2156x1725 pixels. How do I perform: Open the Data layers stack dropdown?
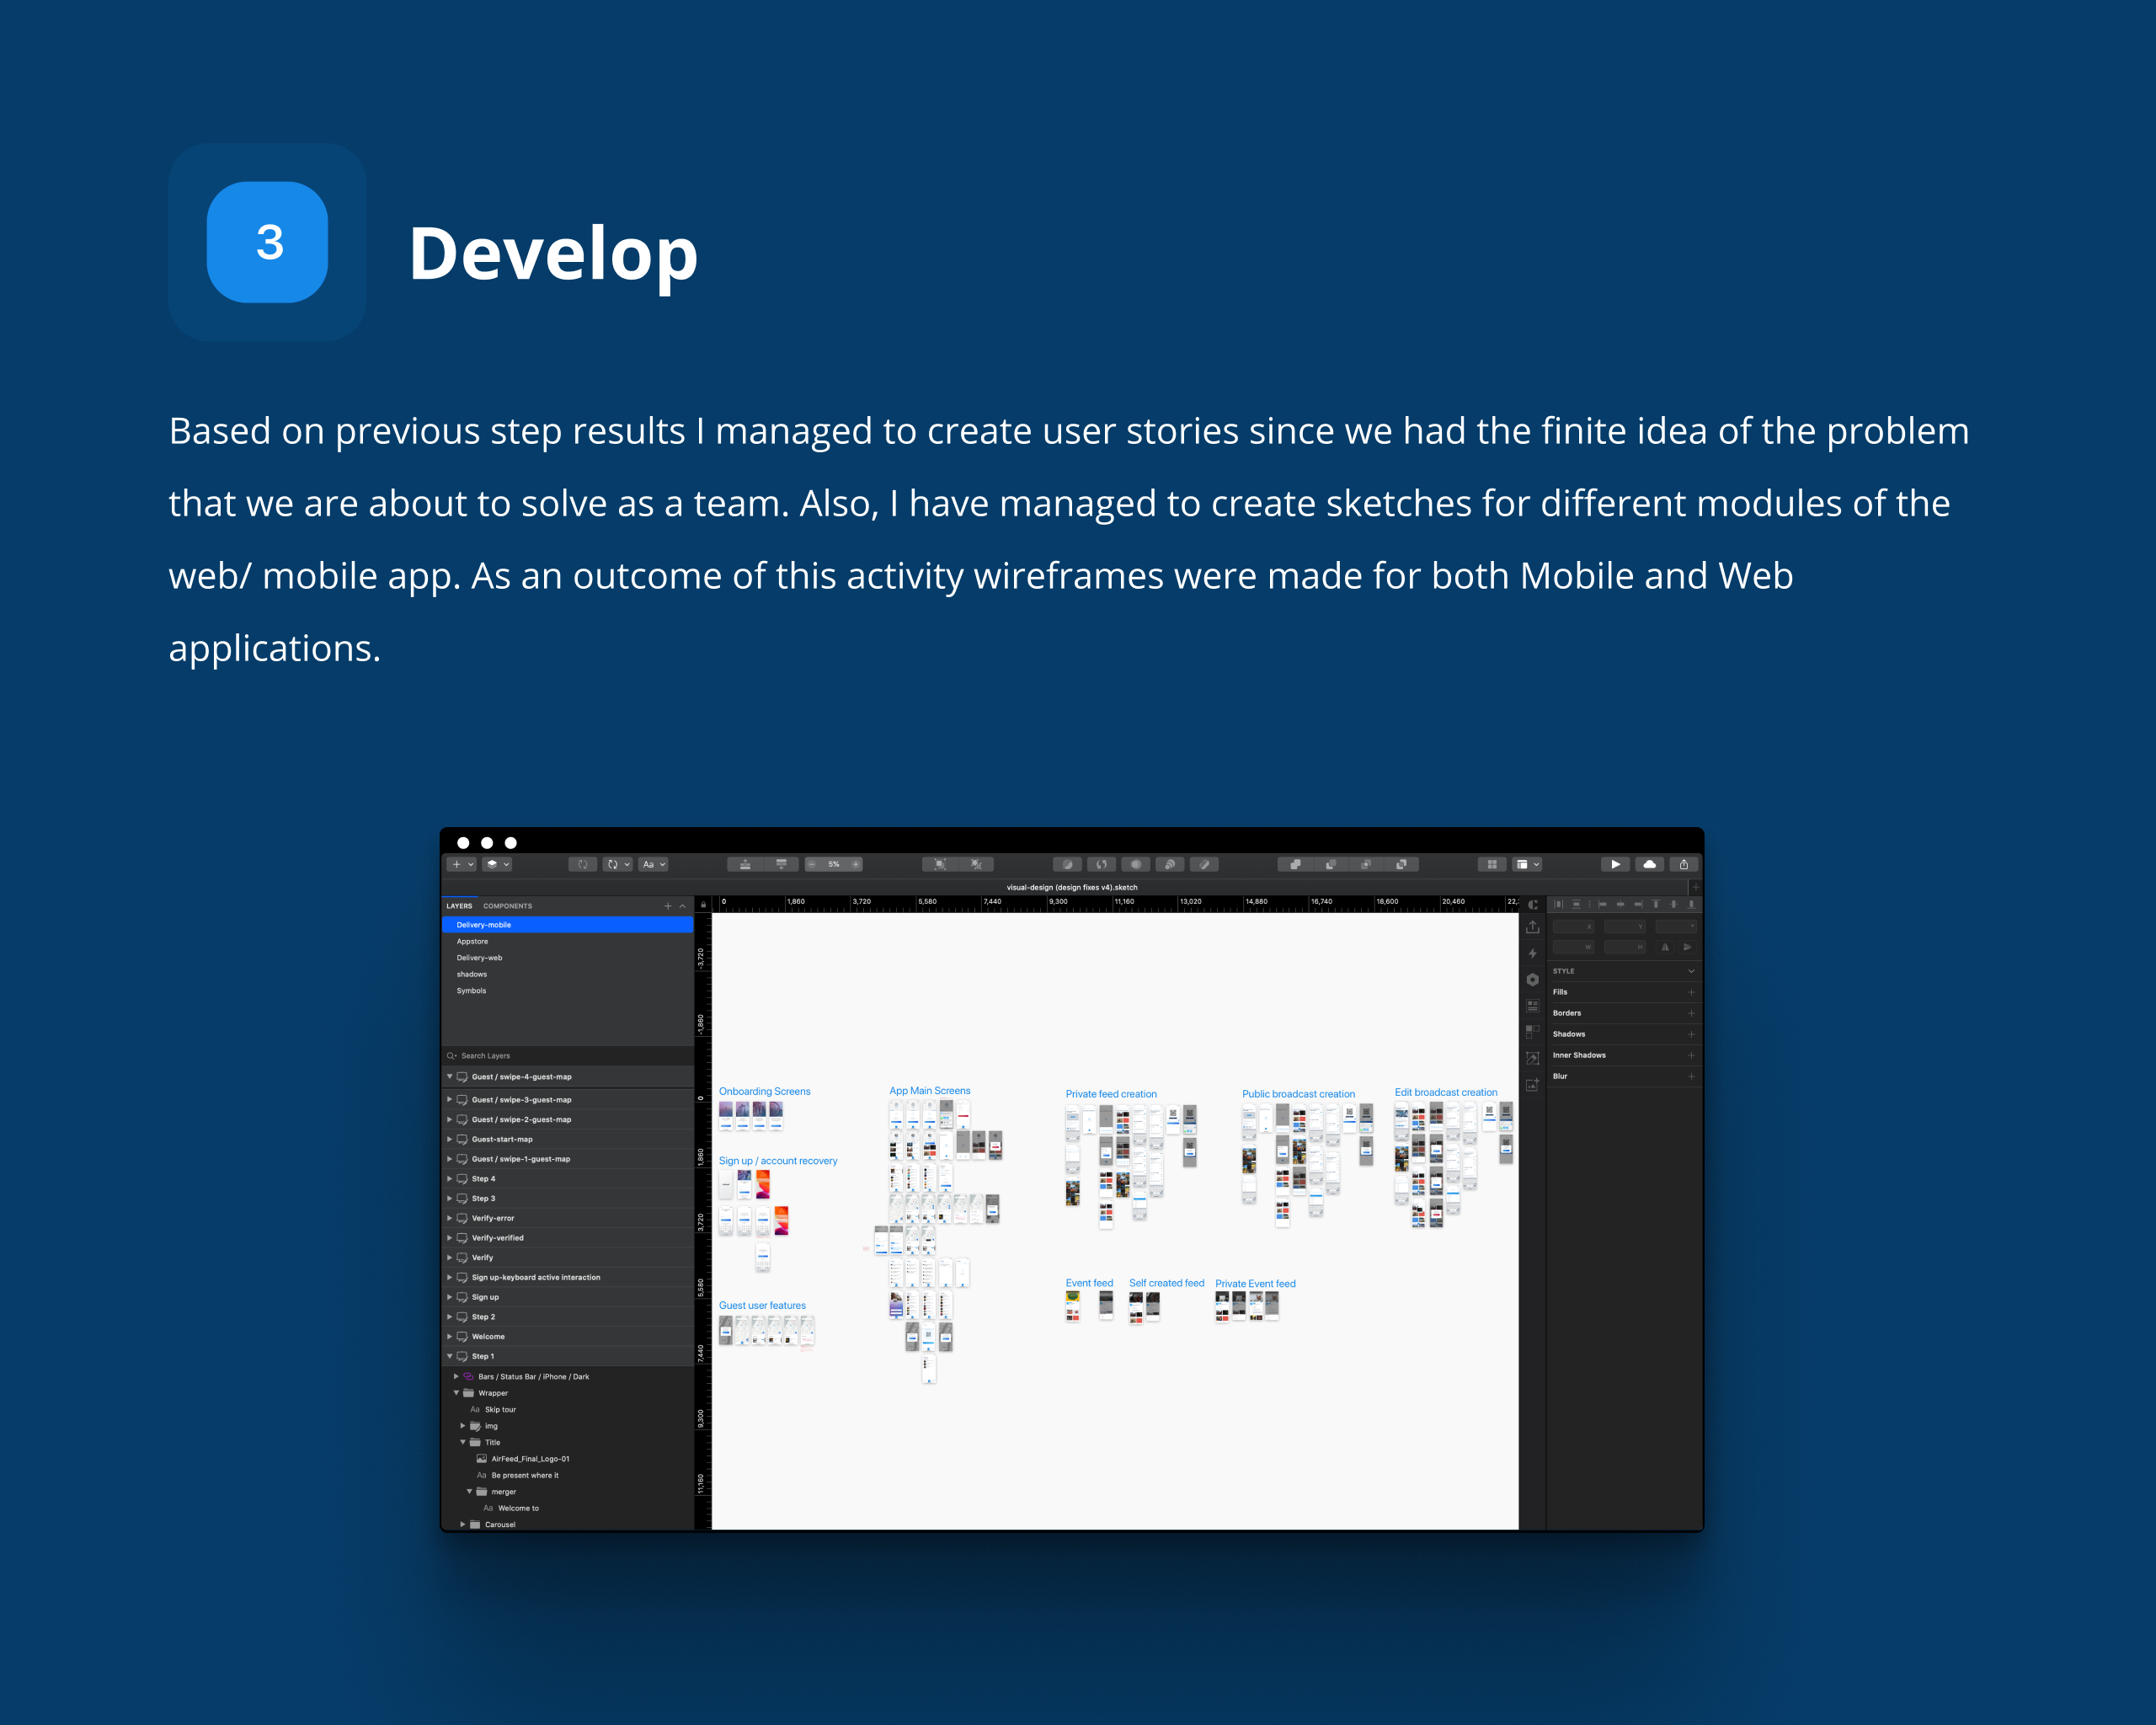point(497,864)
